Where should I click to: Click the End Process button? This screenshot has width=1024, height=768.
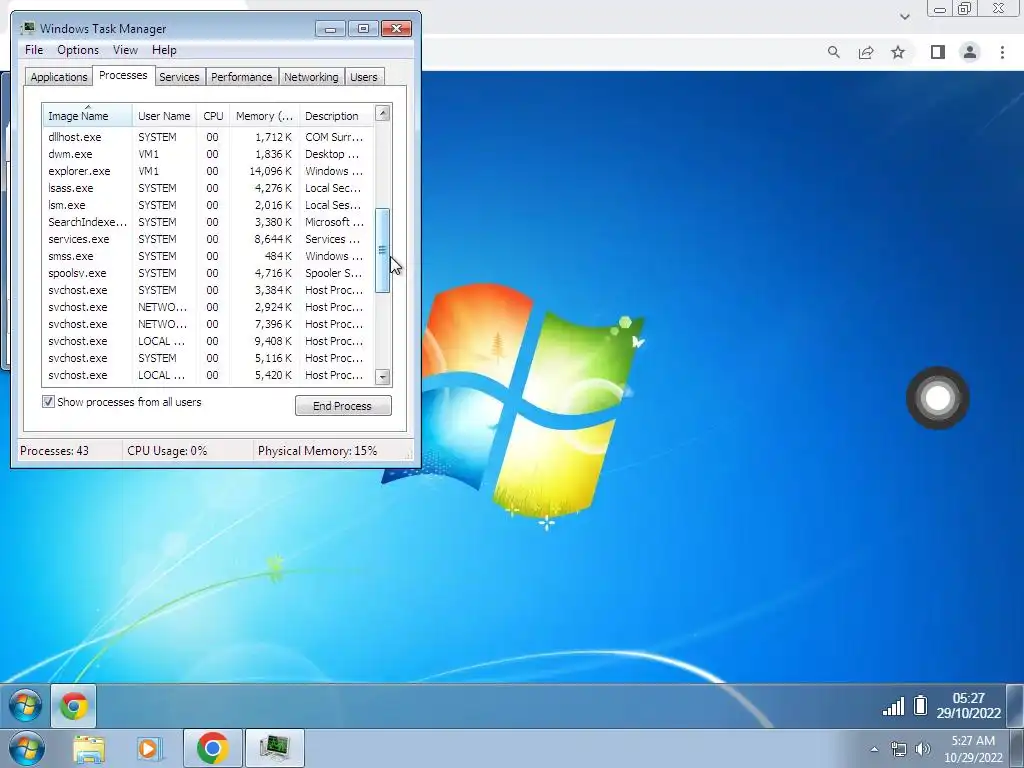click(343, 406)
